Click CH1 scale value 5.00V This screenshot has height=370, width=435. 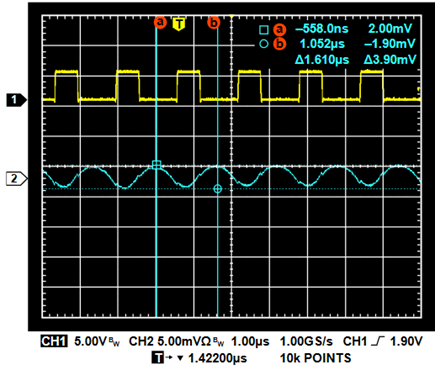(91, 341)
